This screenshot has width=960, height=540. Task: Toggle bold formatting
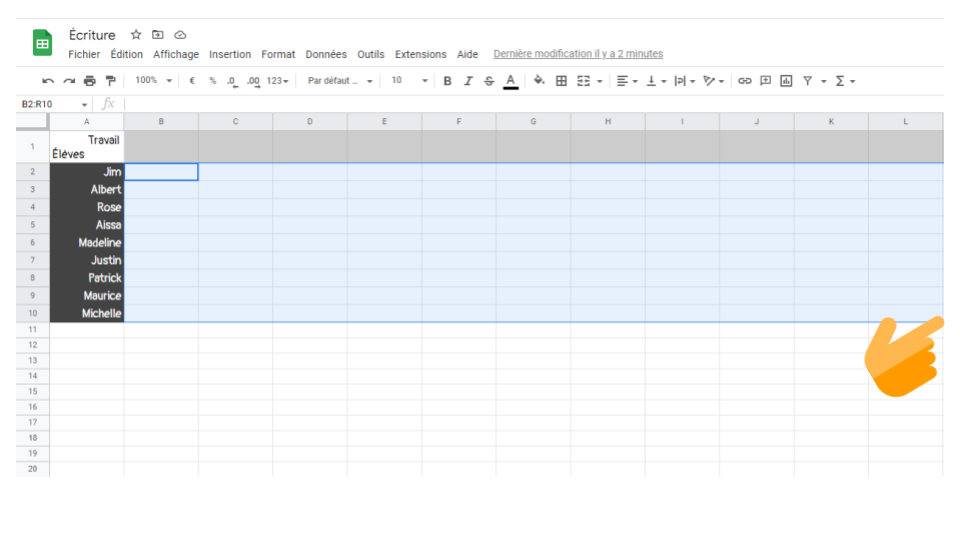447,81
